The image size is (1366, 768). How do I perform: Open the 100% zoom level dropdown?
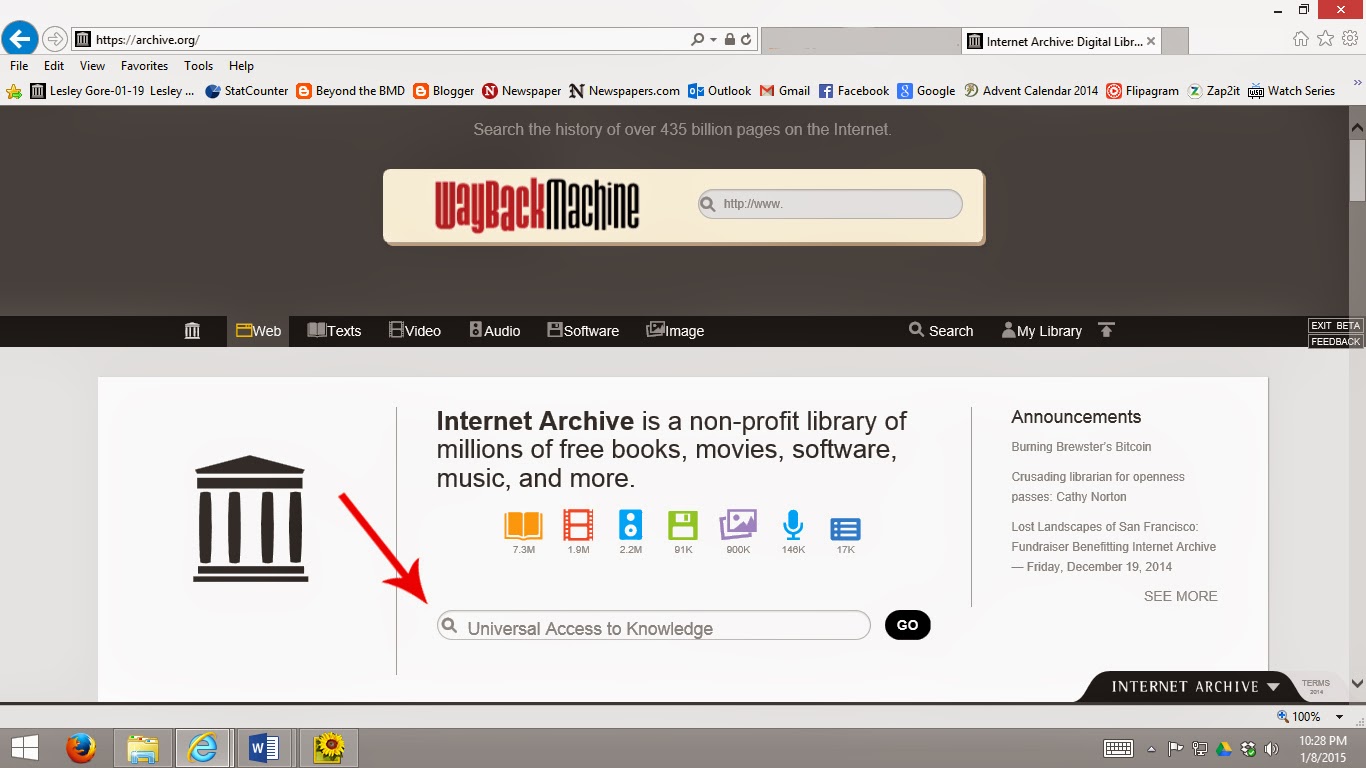tap(1341, 717)
